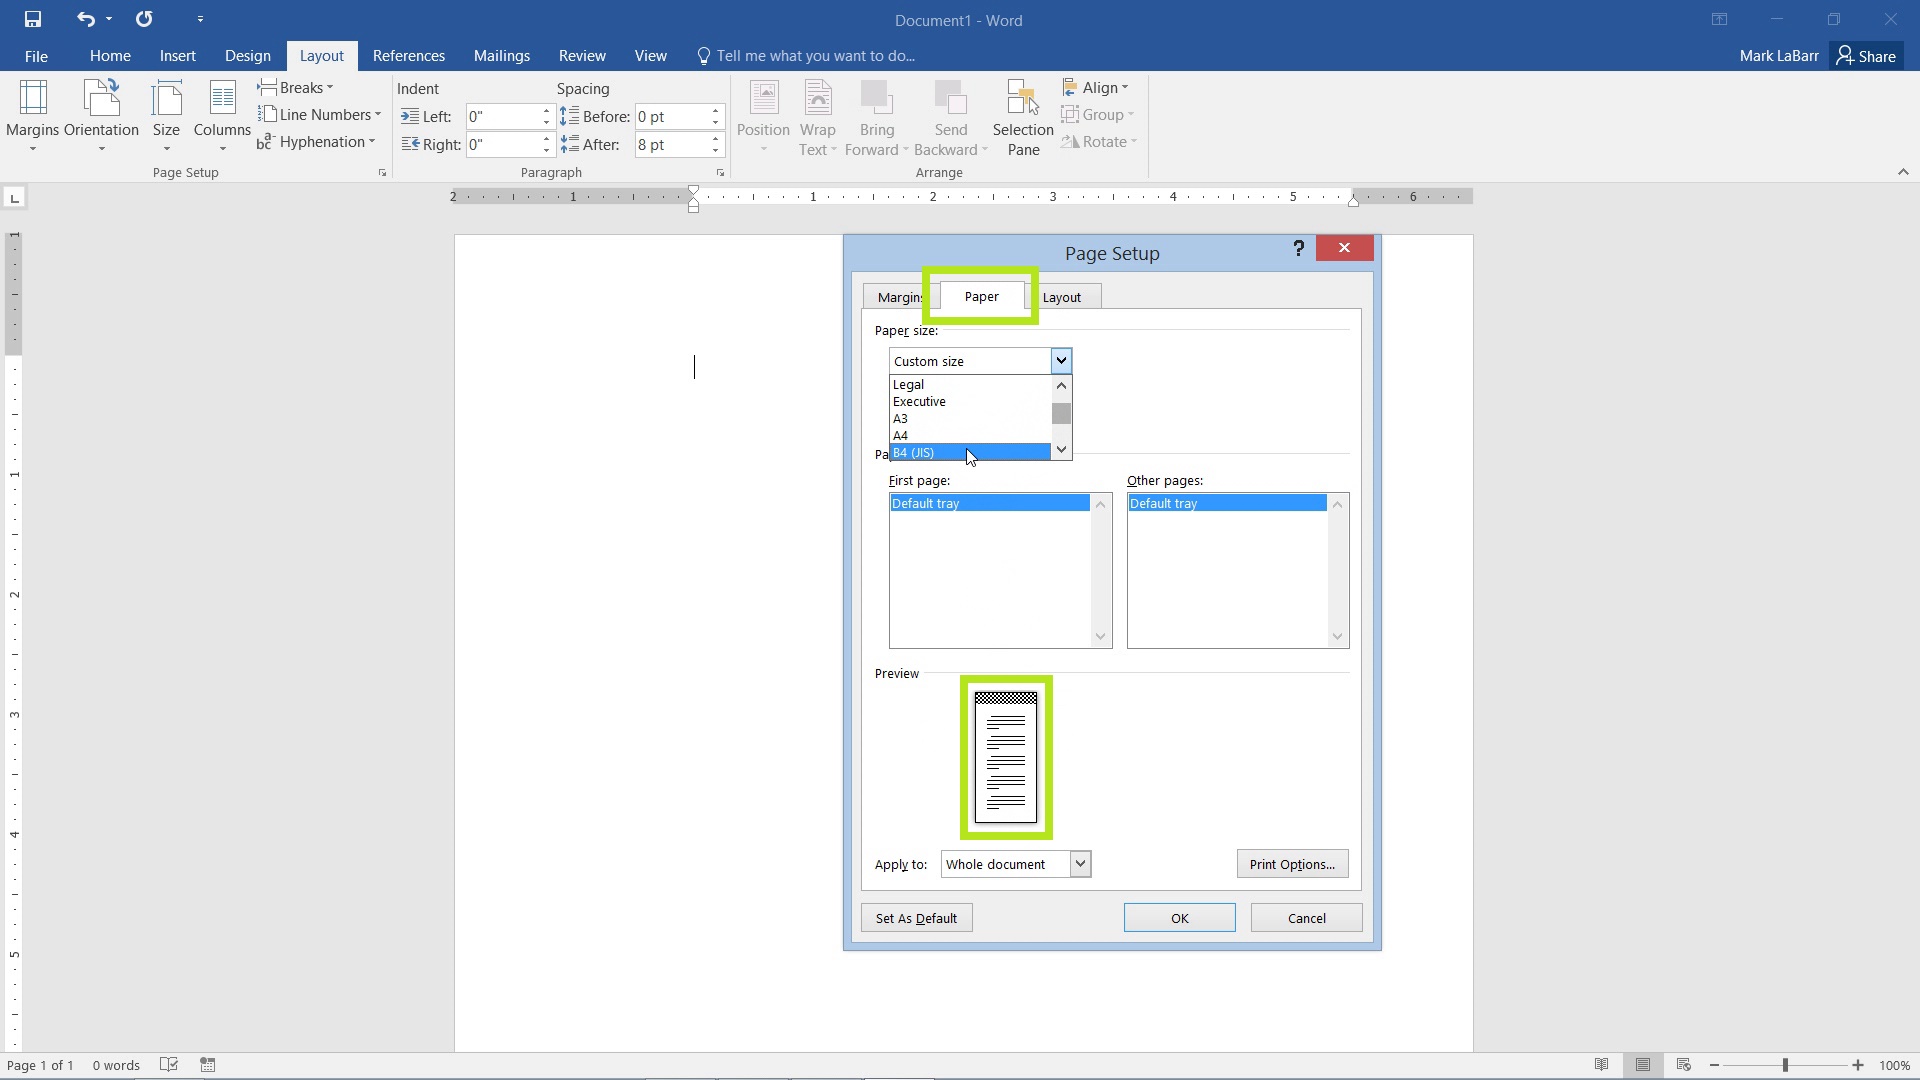The width and height of the screenshot is (1920, 1080).
Task: Open the Selection Pane
Action: [x=1021, y=115]
